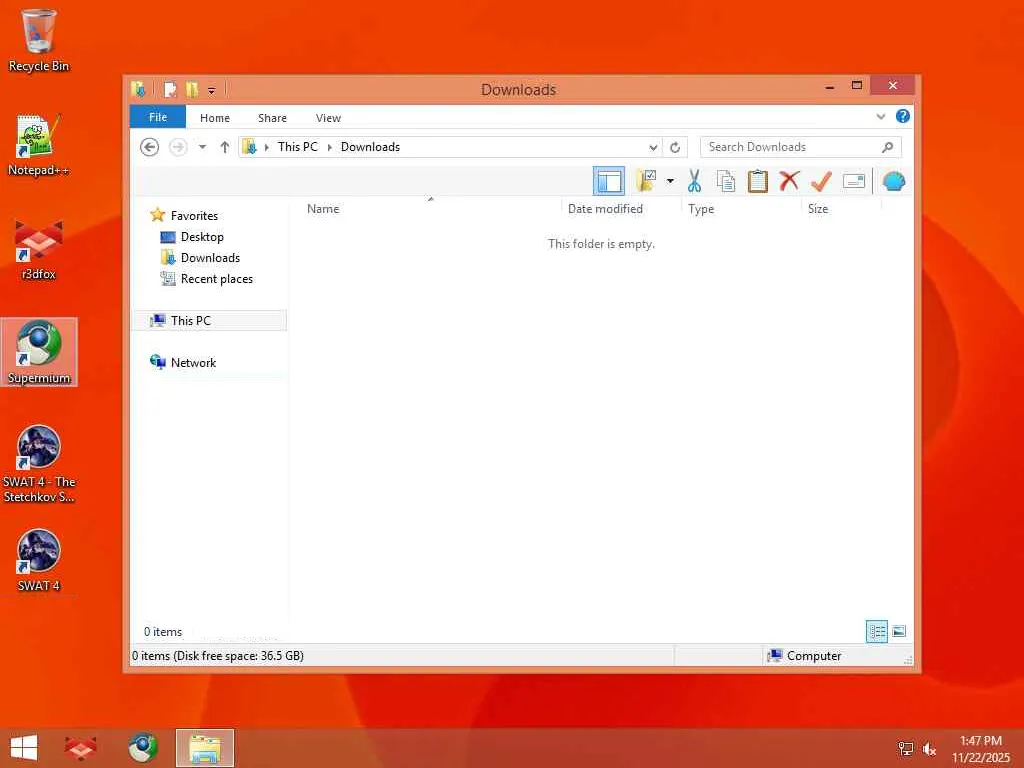Image resolution: width=1024 pixels, height=768 pixels.
Task: Select the r3dfox desktop shortcut
Action: [x=39, y=249]
